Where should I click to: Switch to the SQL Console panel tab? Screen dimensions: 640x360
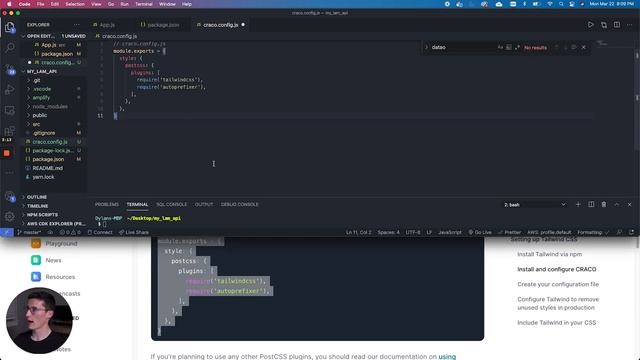pos(171,204)
